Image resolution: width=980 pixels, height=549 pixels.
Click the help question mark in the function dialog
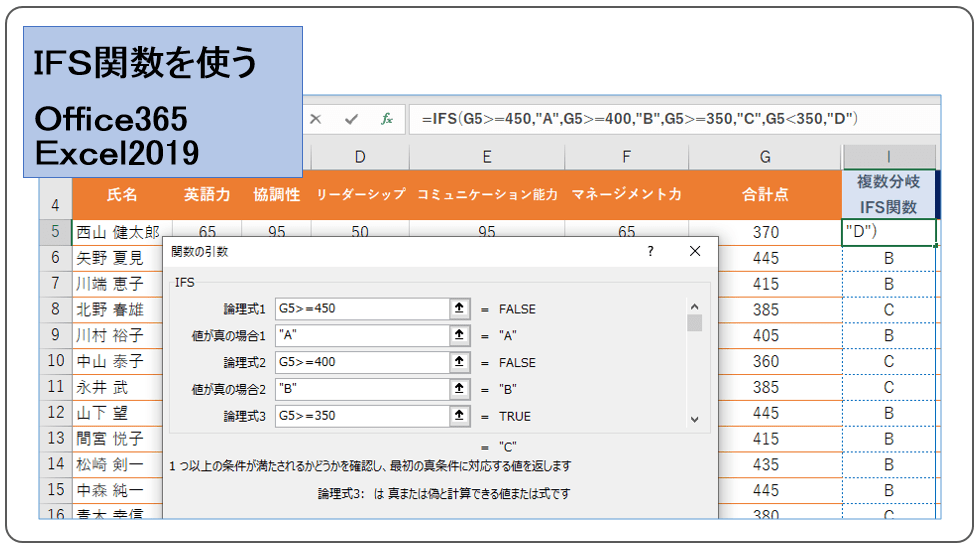651,251
